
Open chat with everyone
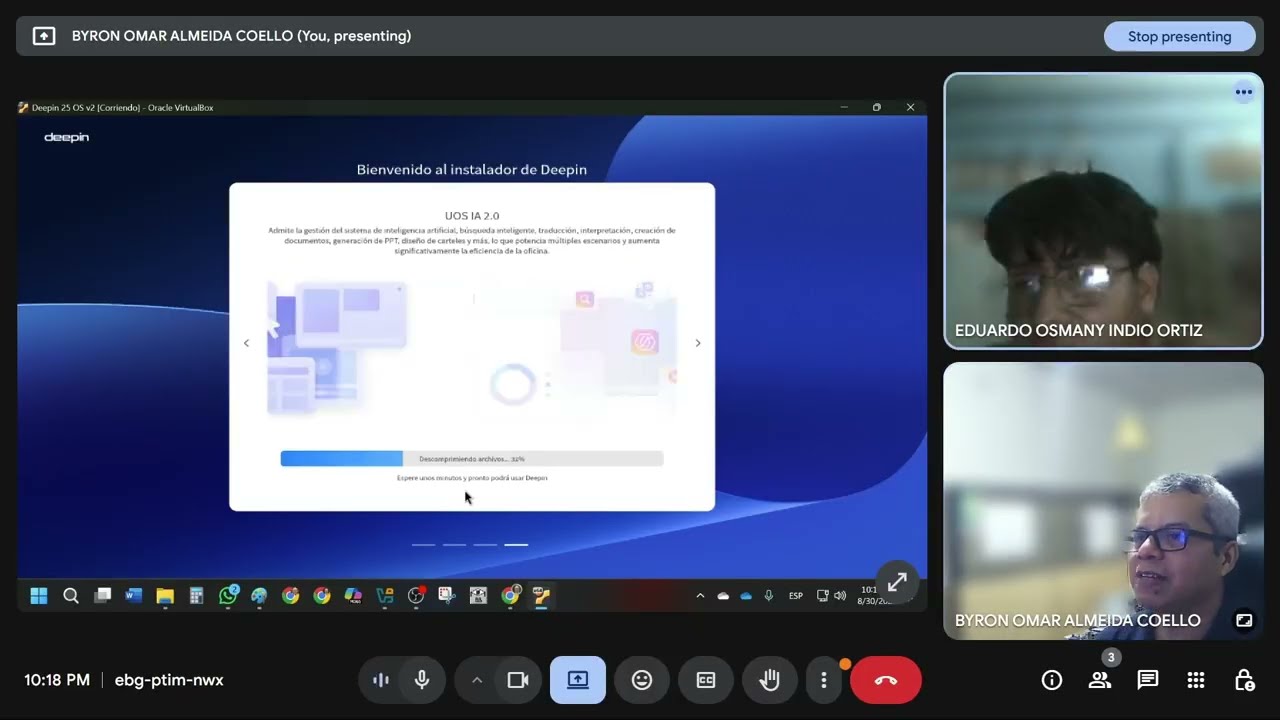click(1148, 680)
